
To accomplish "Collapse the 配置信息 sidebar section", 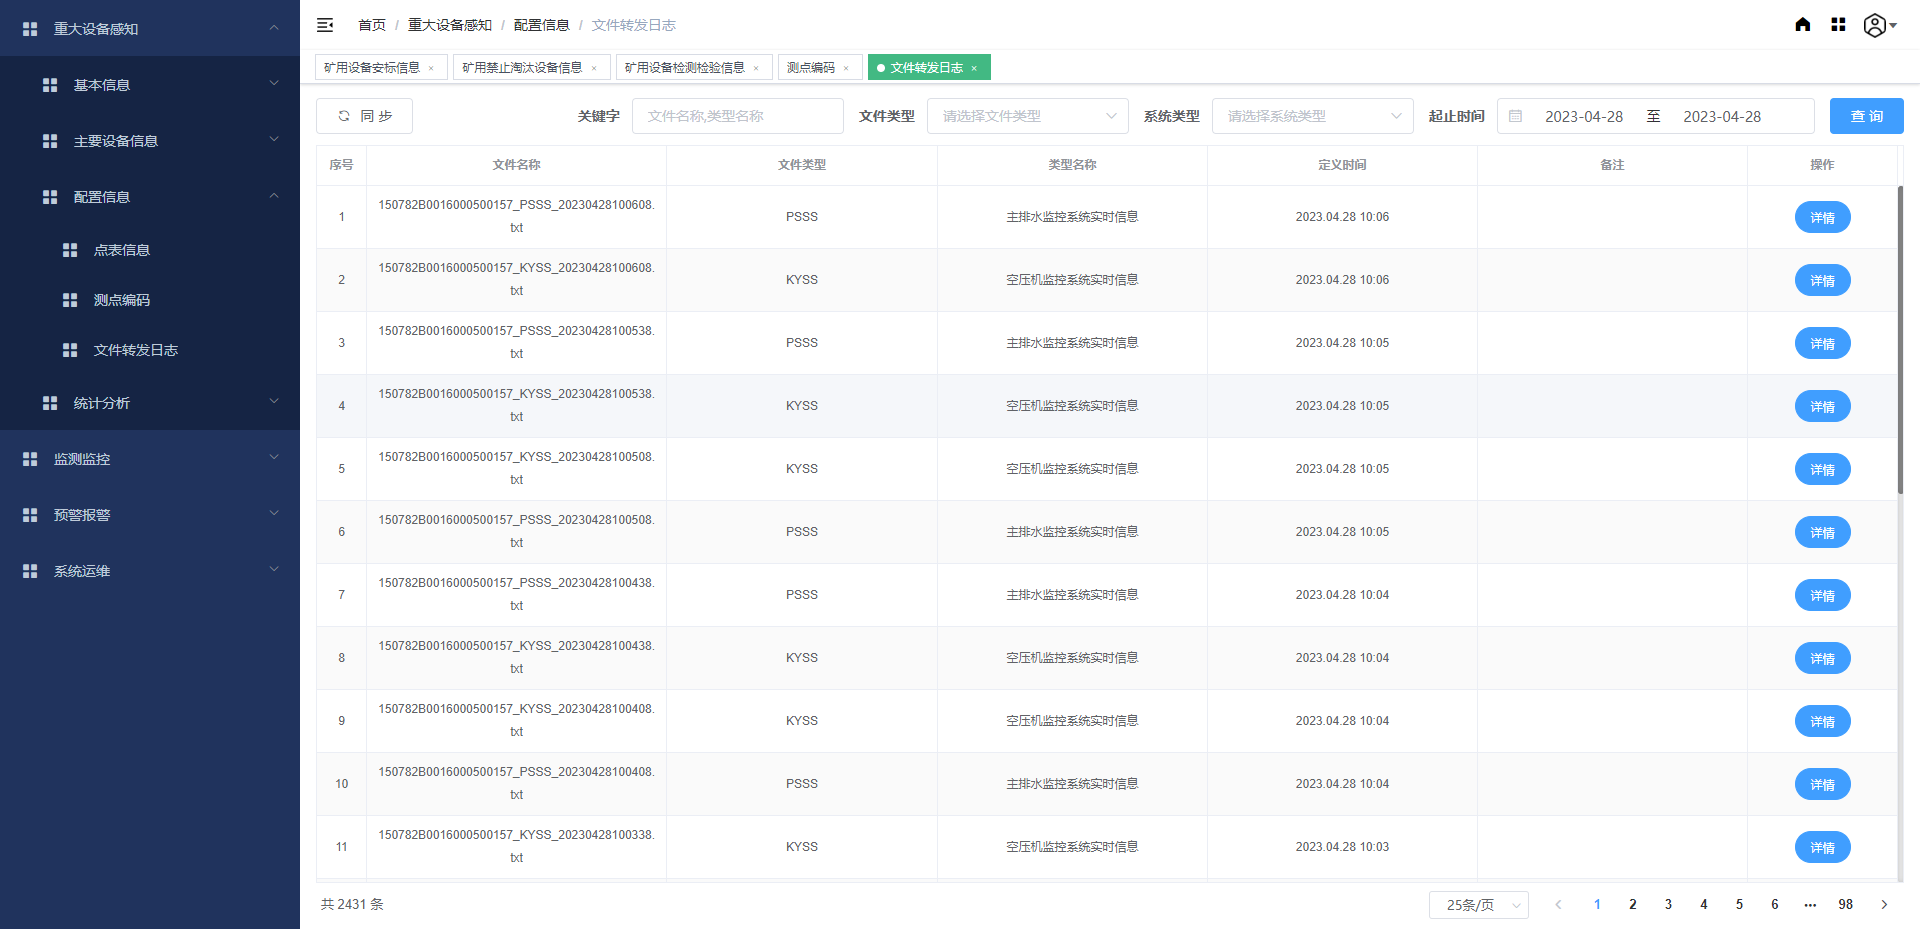I will pos(150,197).
